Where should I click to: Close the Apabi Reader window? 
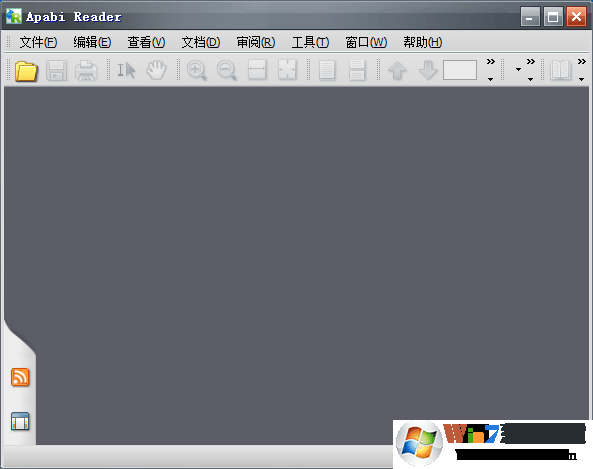click(576, 16)
